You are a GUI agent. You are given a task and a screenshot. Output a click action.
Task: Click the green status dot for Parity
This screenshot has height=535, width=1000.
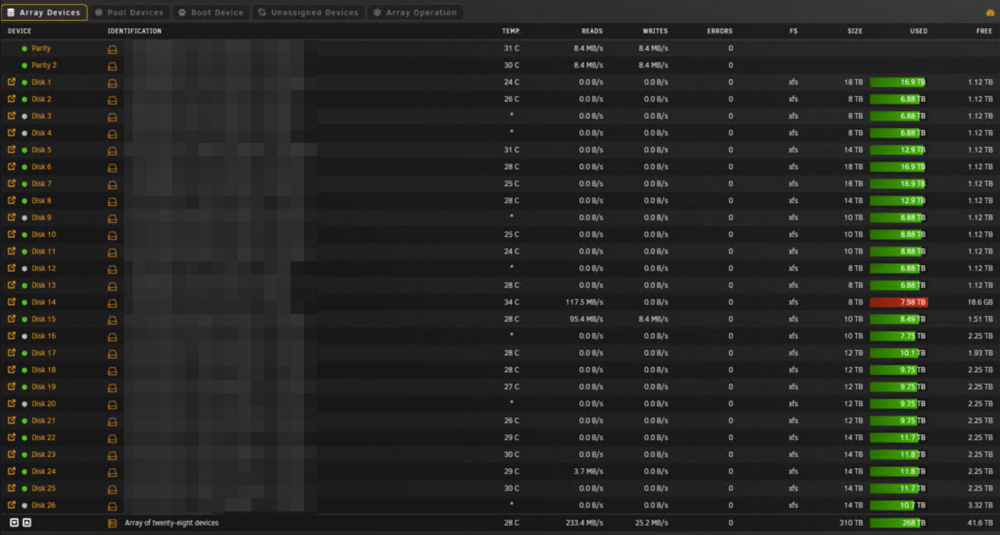pyautogui.click(x=24, y=48)
